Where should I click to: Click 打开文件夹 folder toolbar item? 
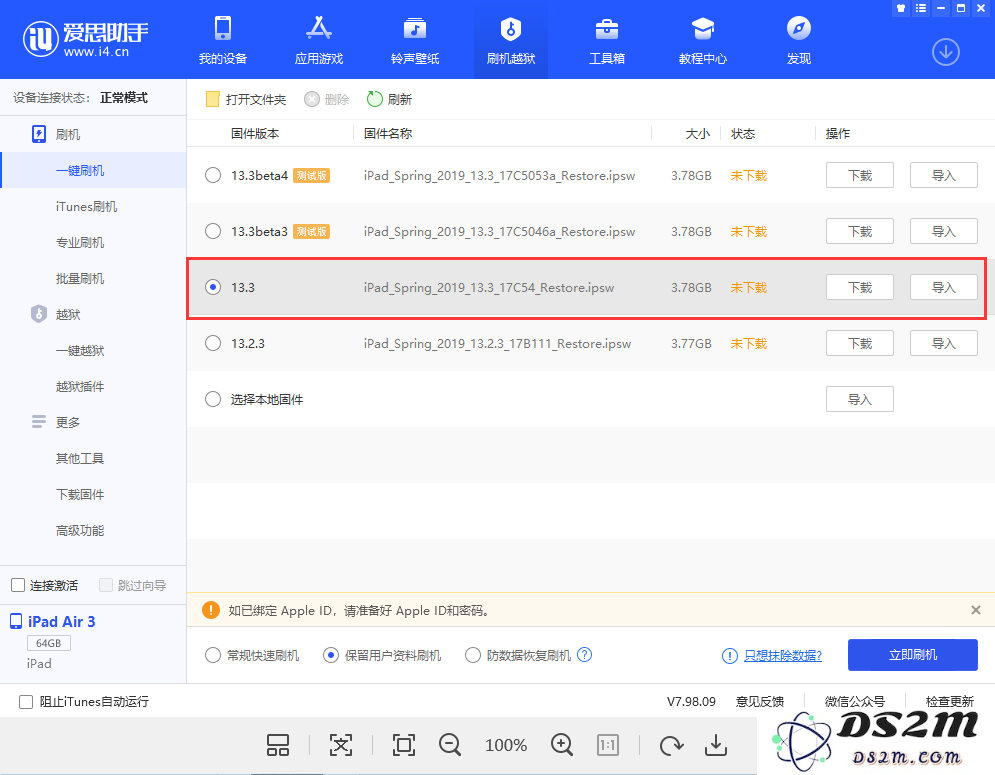pos(246,99)
